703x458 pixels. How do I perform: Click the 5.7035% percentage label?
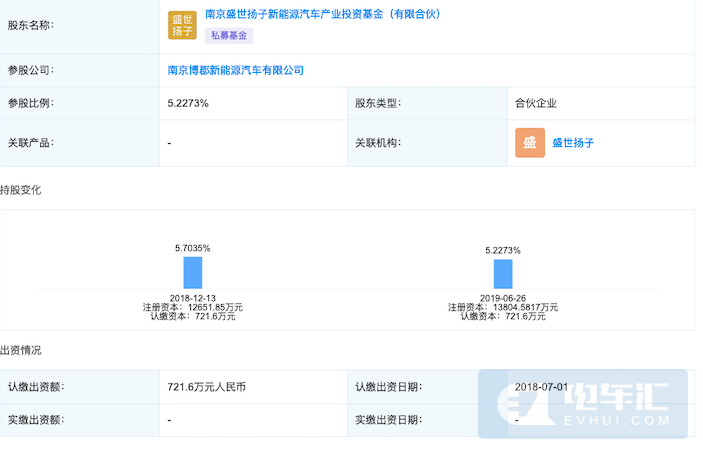click(x=193, y=248)
